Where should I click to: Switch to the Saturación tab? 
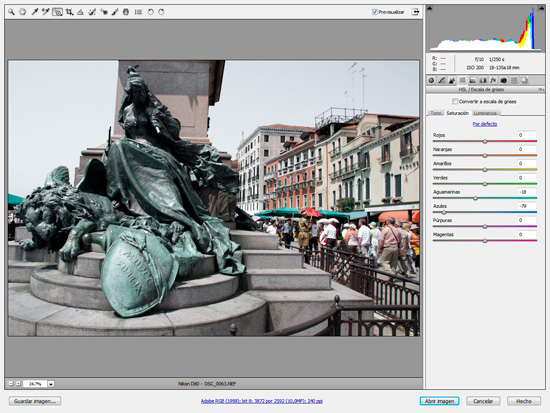coord(457,113)
